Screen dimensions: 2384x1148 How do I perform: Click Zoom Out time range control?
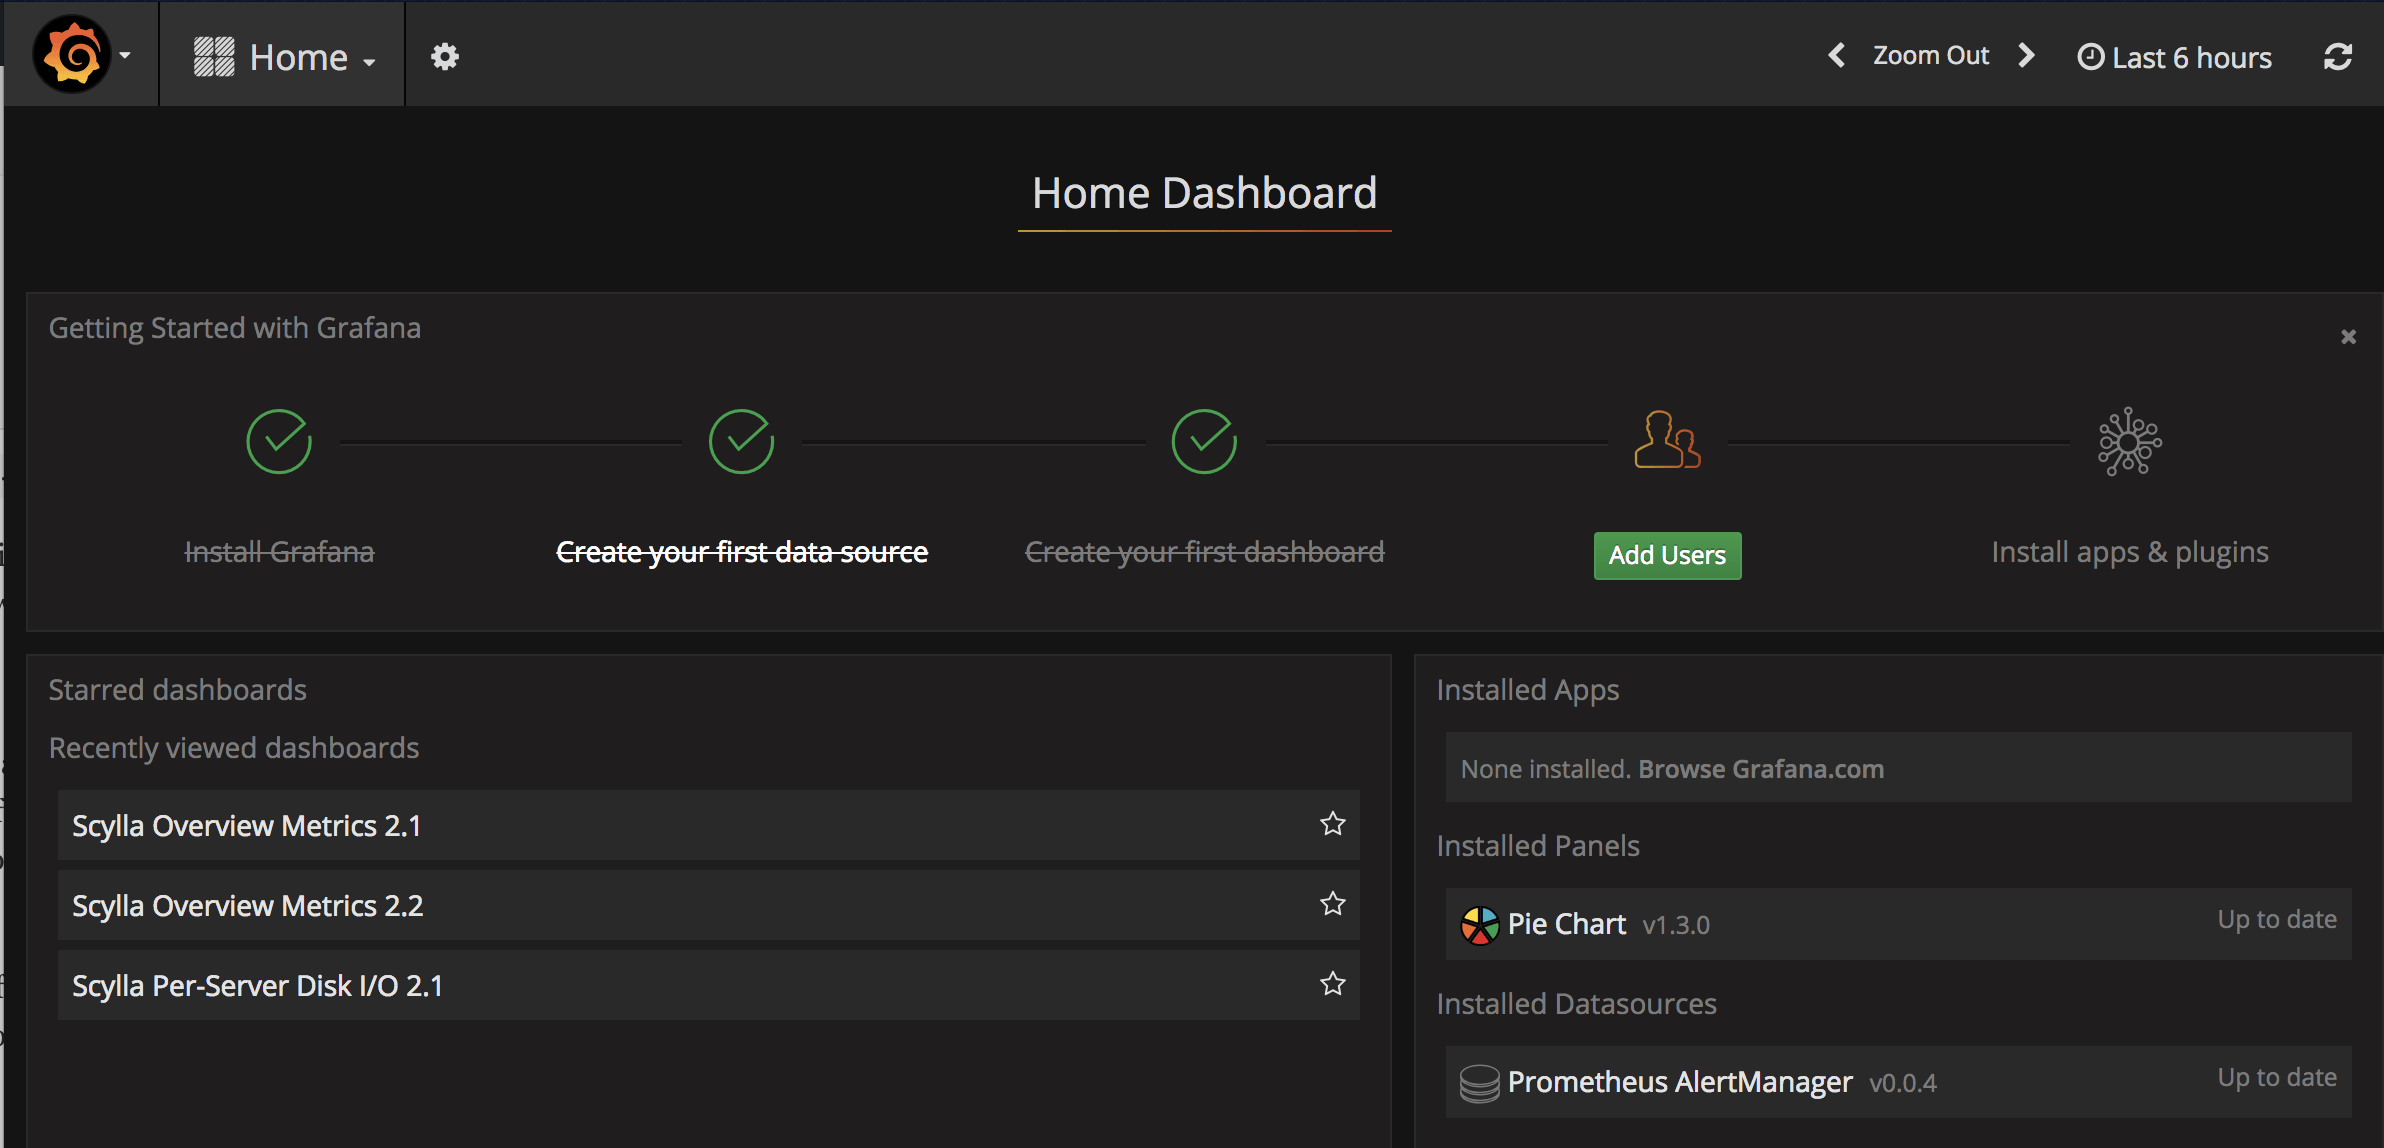(x=1930, y=56)
